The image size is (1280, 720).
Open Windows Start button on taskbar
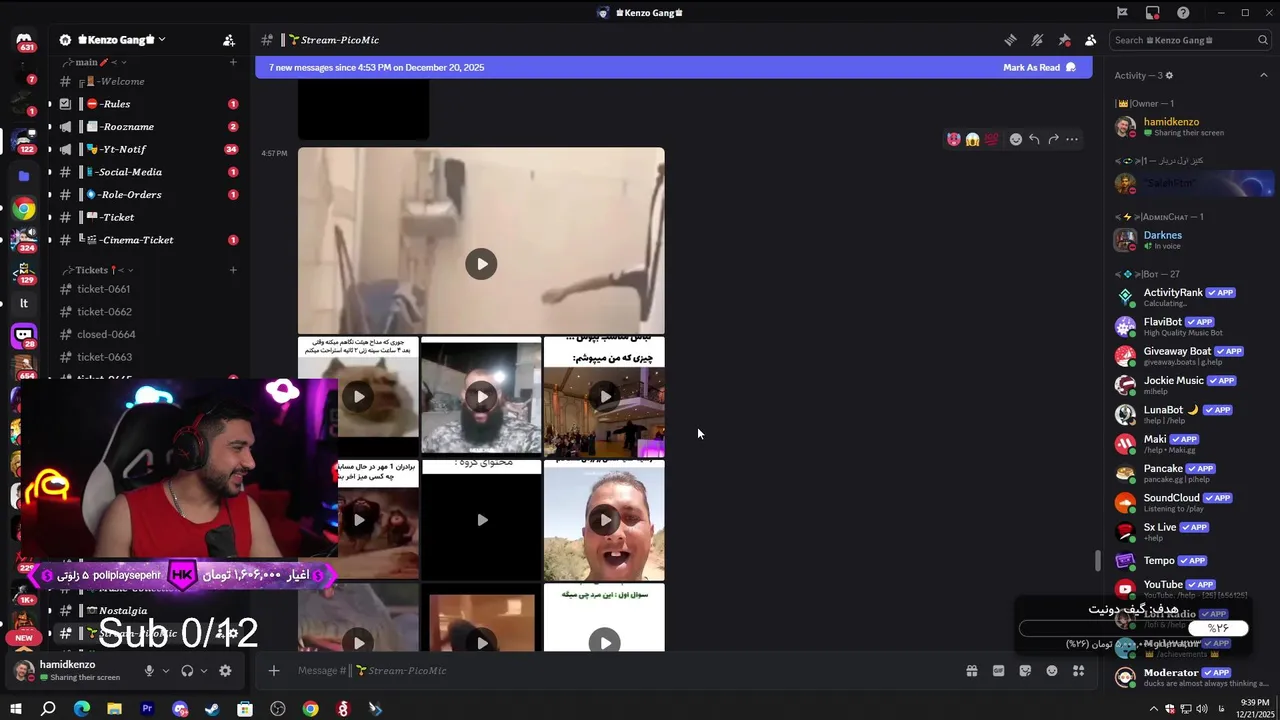16,709
